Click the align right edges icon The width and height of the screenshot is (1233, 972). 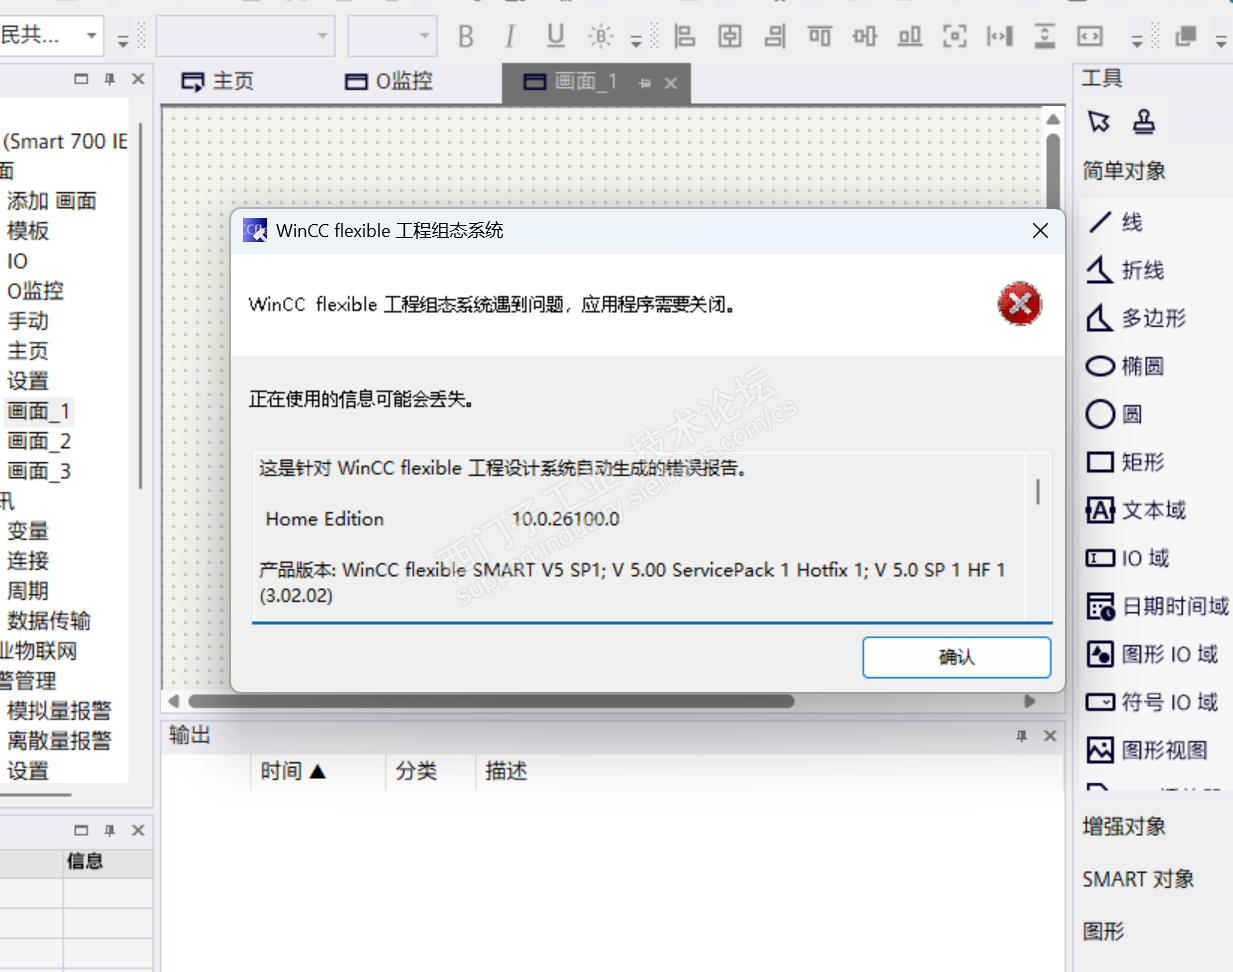775,37
